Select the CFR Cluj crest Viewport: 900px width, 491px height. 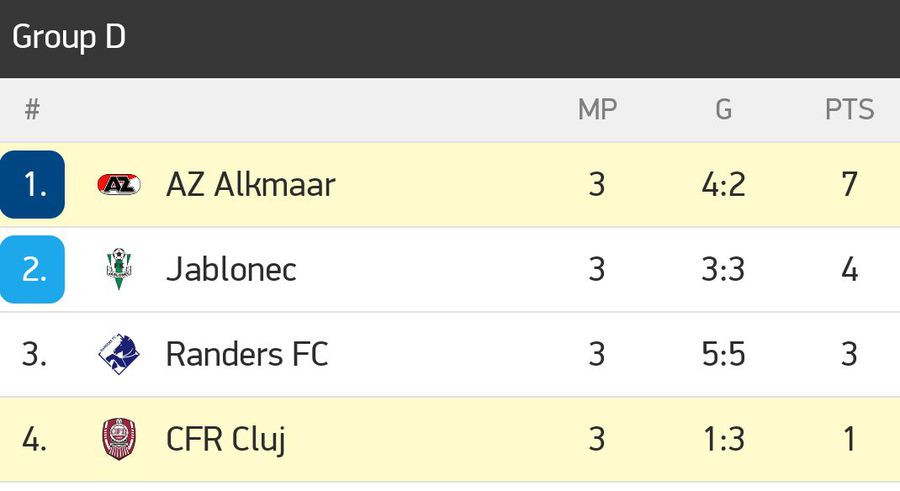119,439
